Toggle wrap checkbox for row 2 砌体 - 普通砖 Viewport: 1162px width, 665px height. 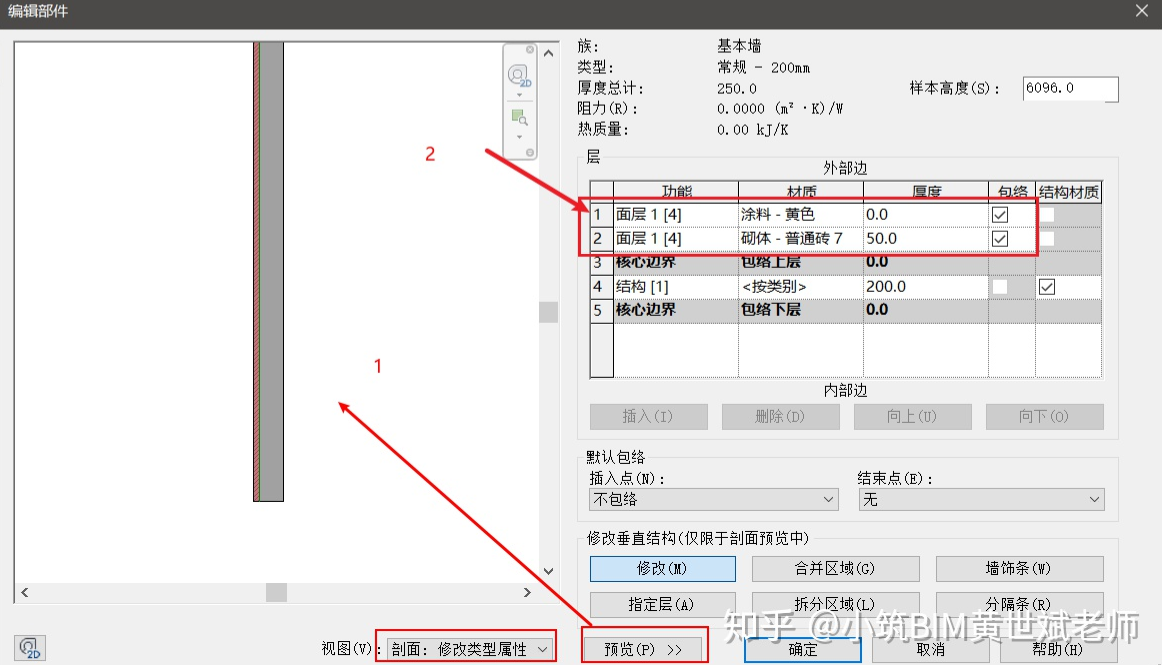pyautogui.click(x=1000, y=239)
